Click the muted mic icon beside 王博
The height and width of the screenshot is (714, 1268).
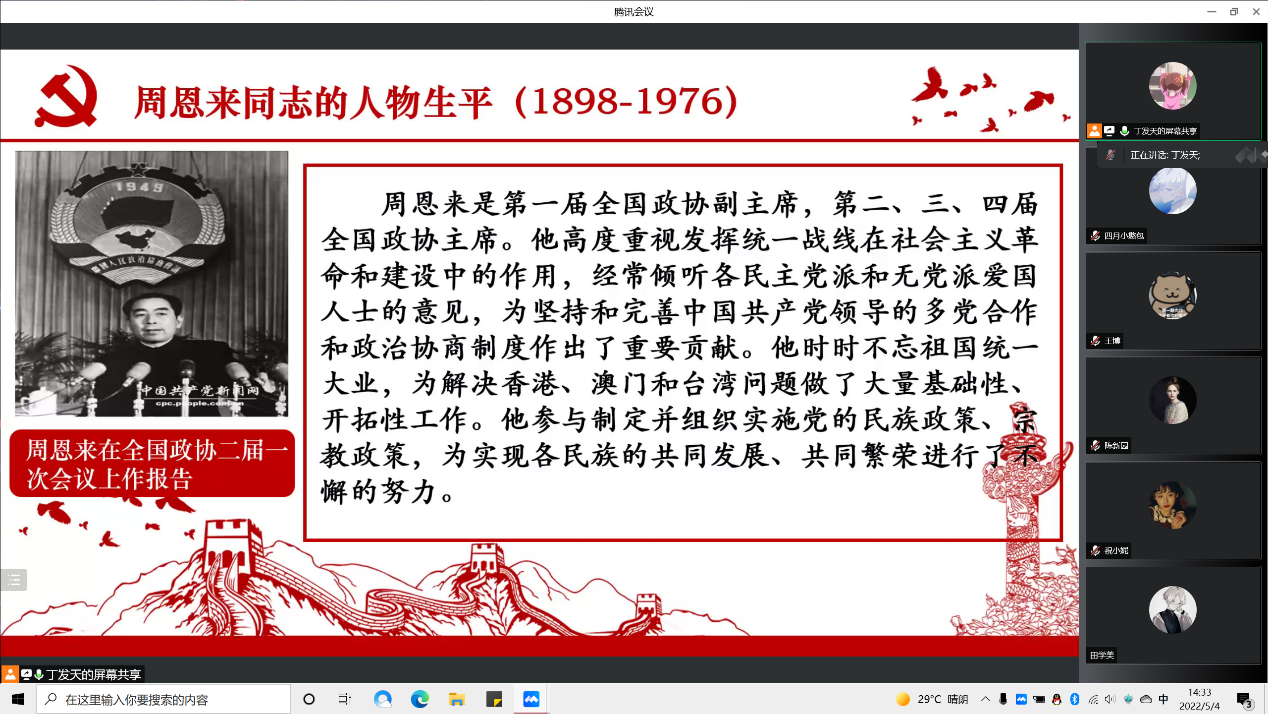(1096, 341)
